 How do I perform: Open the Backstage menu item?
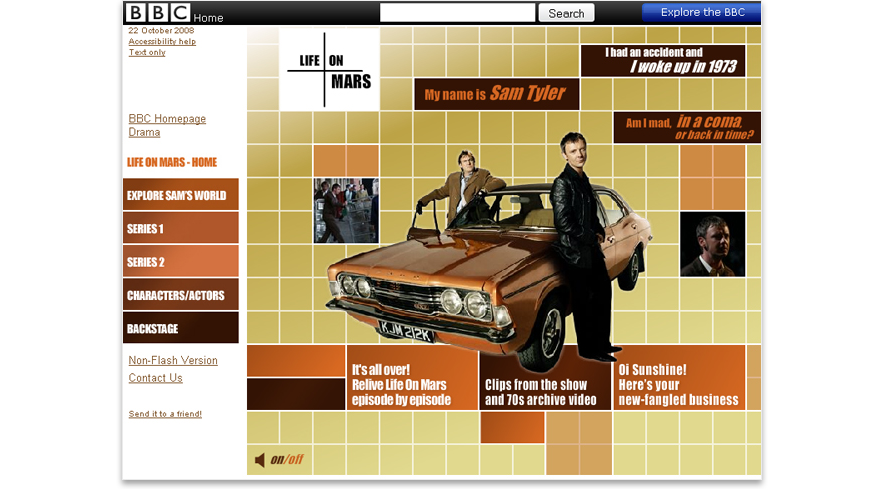pyautogui.click(x=181, y=327)
